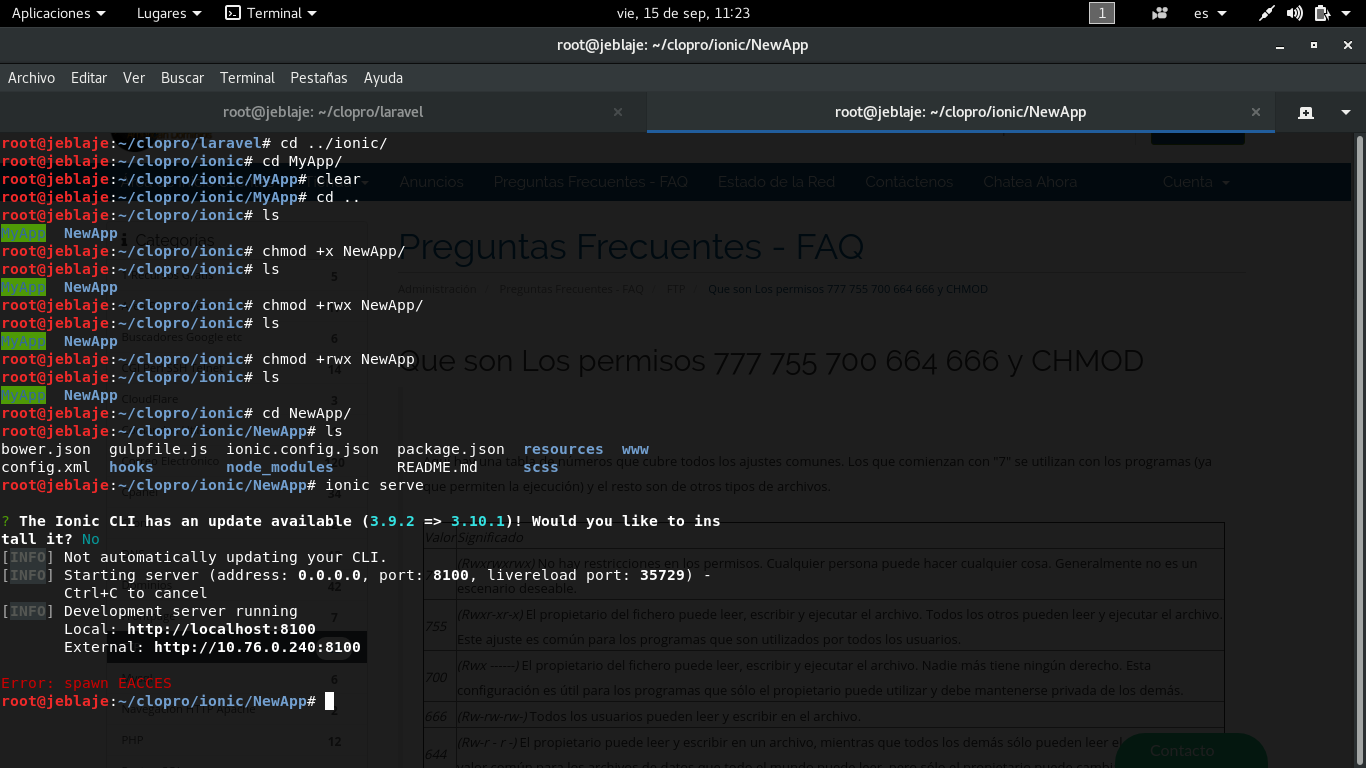Viewport: 1366px width, 768px height.
Task: Click the 'cd MyApp/' command text
Action: (x=302, y=161)
